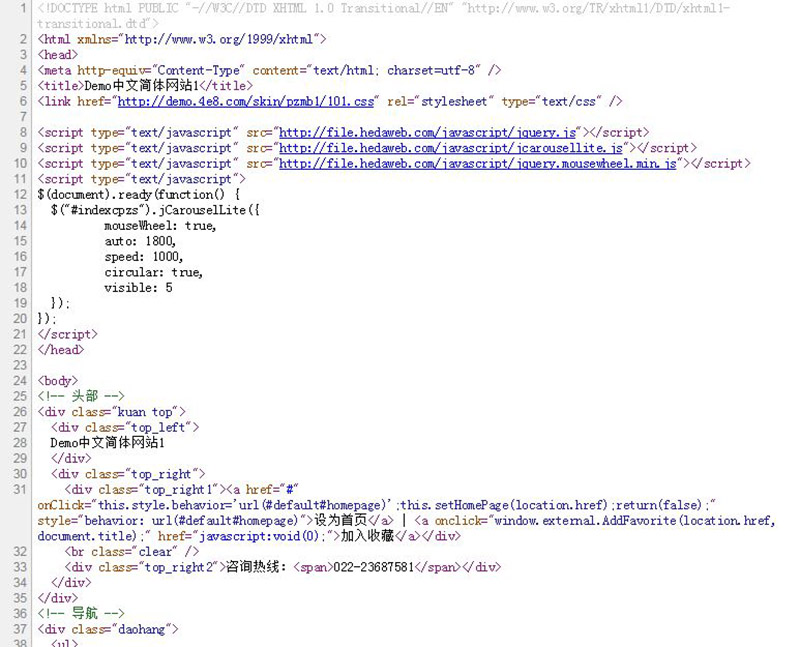Click line number 12 in the gutter
This screenshot has width=800, height=647.
(20, 179)
